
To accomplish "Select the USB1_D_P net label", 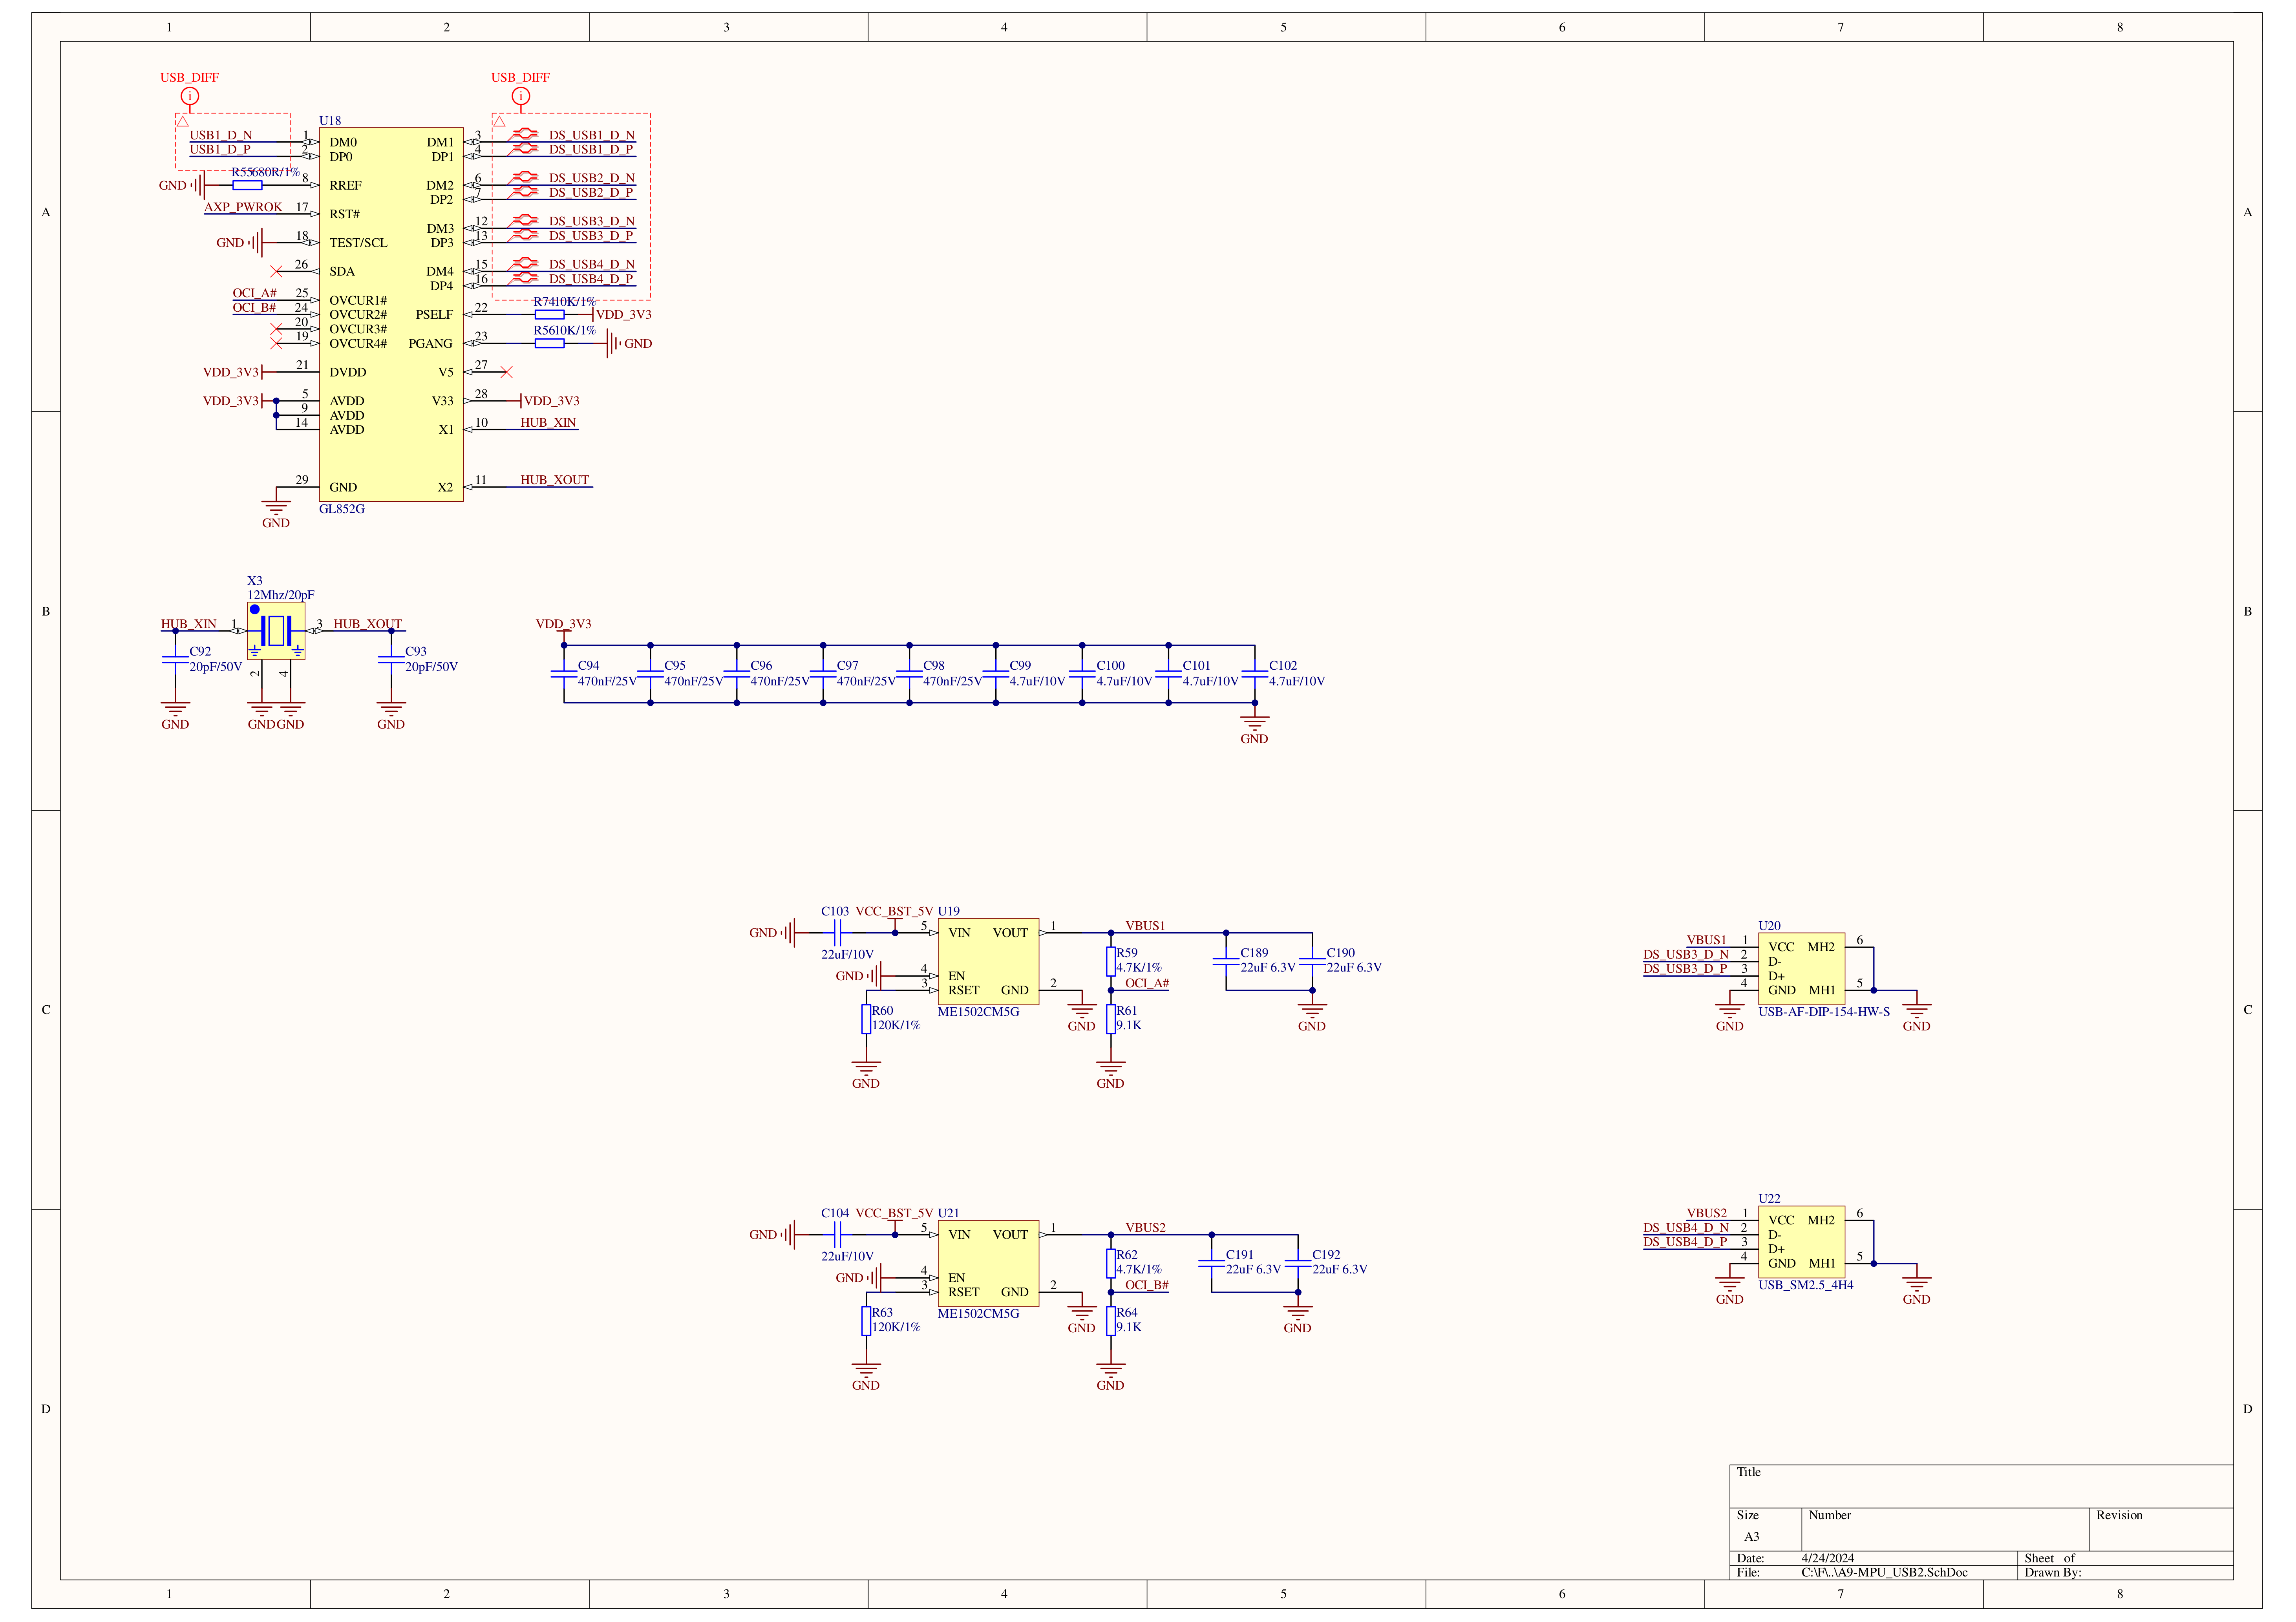I will point(220,149).
